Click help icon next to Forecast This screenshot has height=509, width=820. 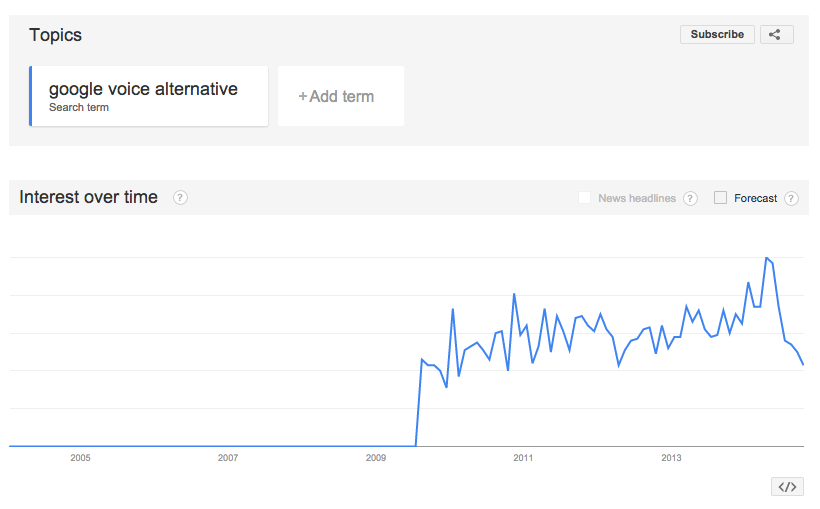tap(791, 198)
